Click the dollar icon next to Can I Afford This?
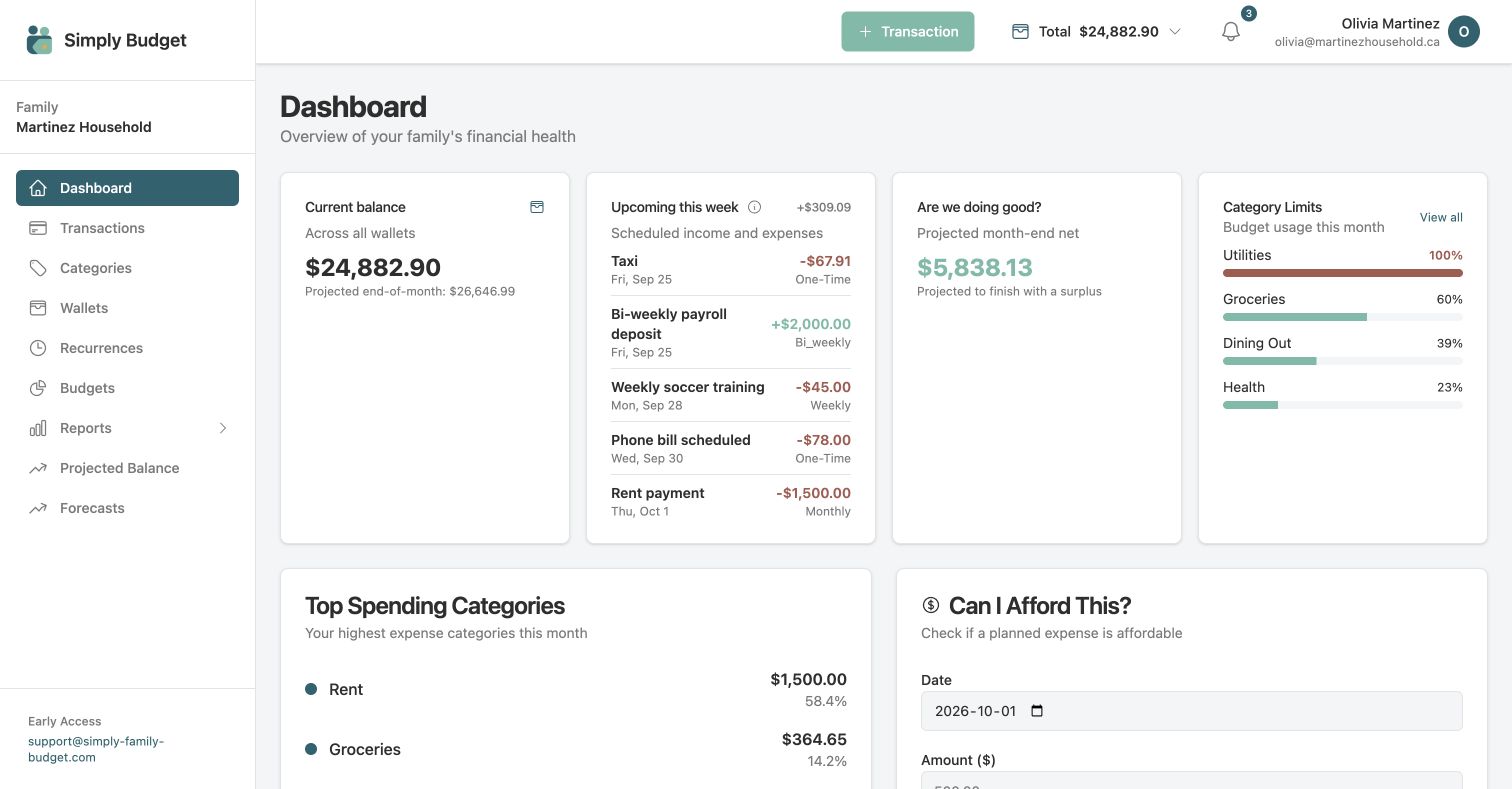1512x789 pixels. [931, 605]
